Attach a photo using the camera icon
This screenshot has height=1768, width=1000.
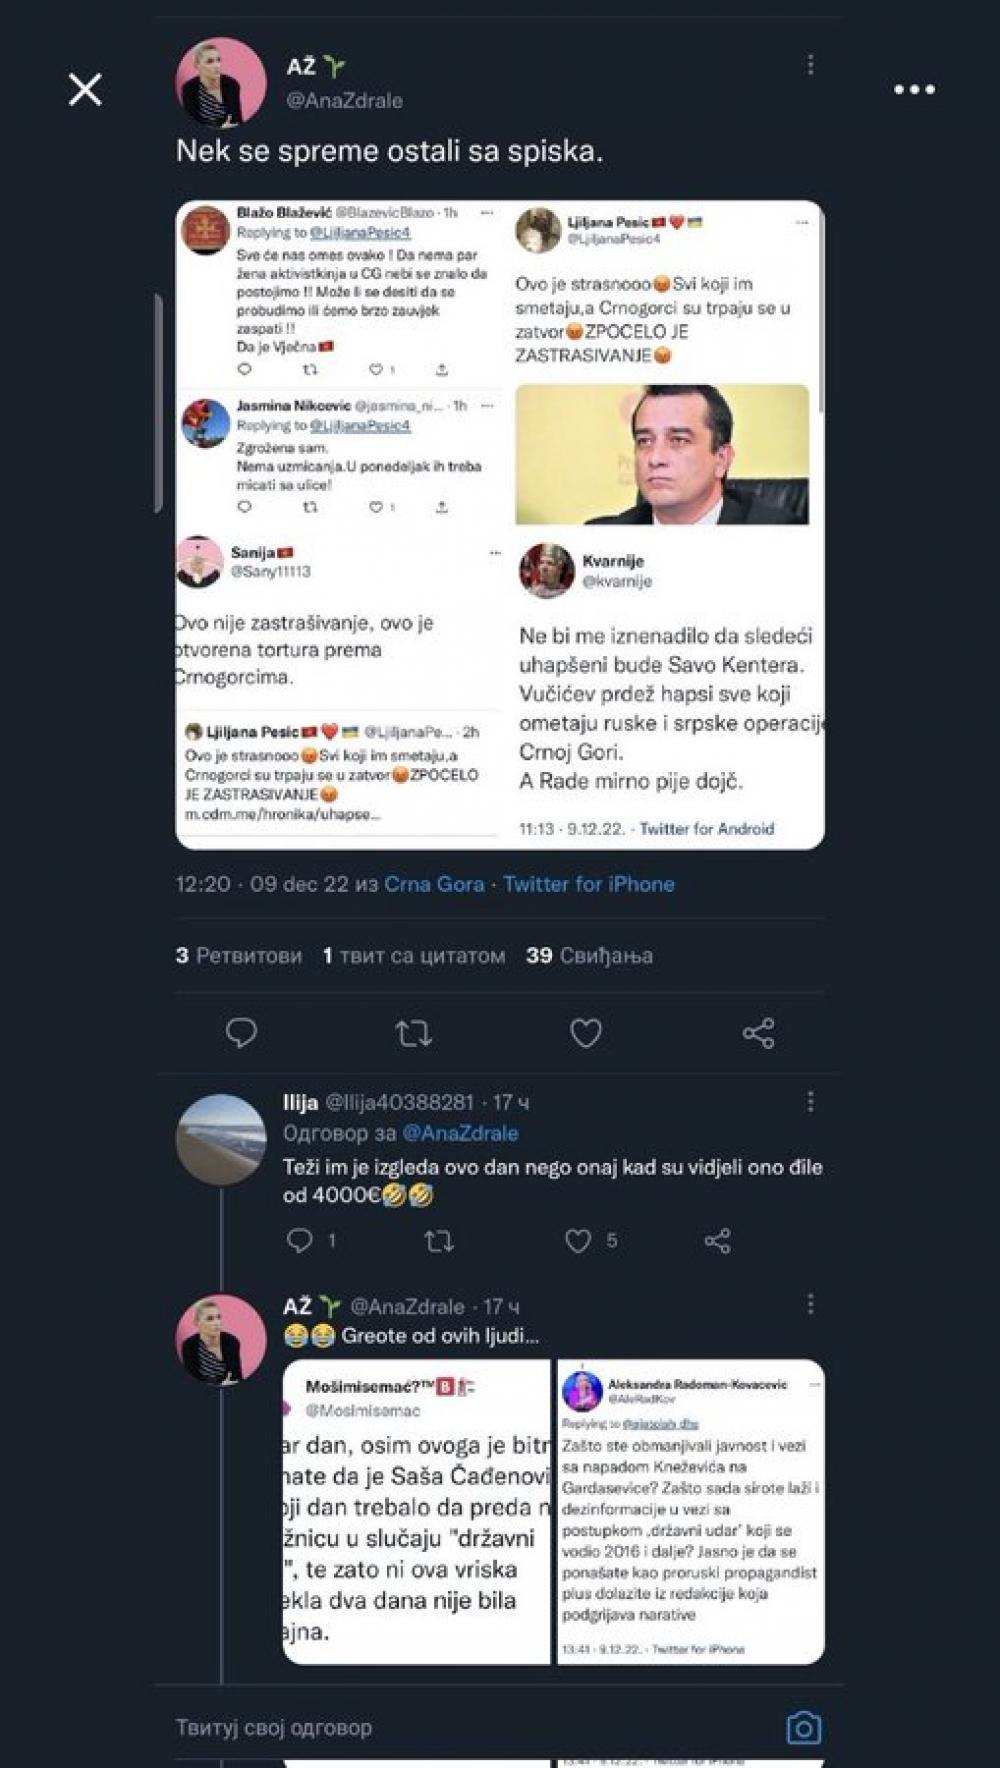click(x=803, y=1727)
